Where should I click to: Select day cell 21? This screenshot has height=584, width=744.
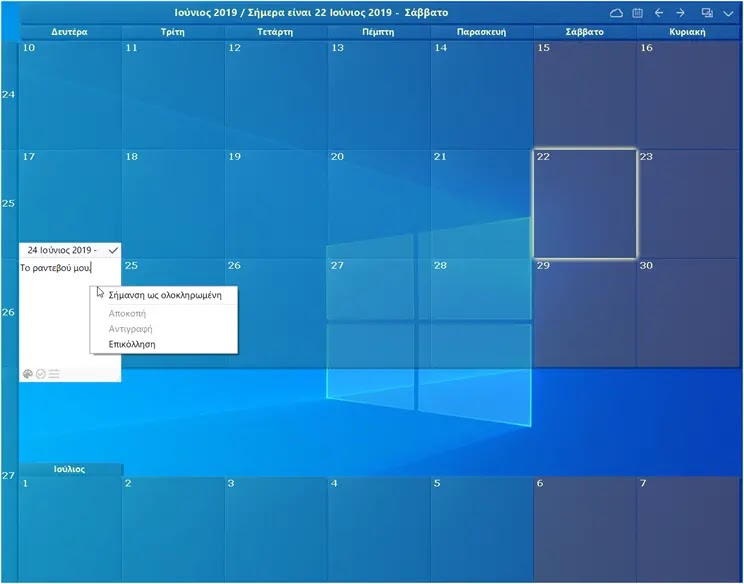pos(482,204)
